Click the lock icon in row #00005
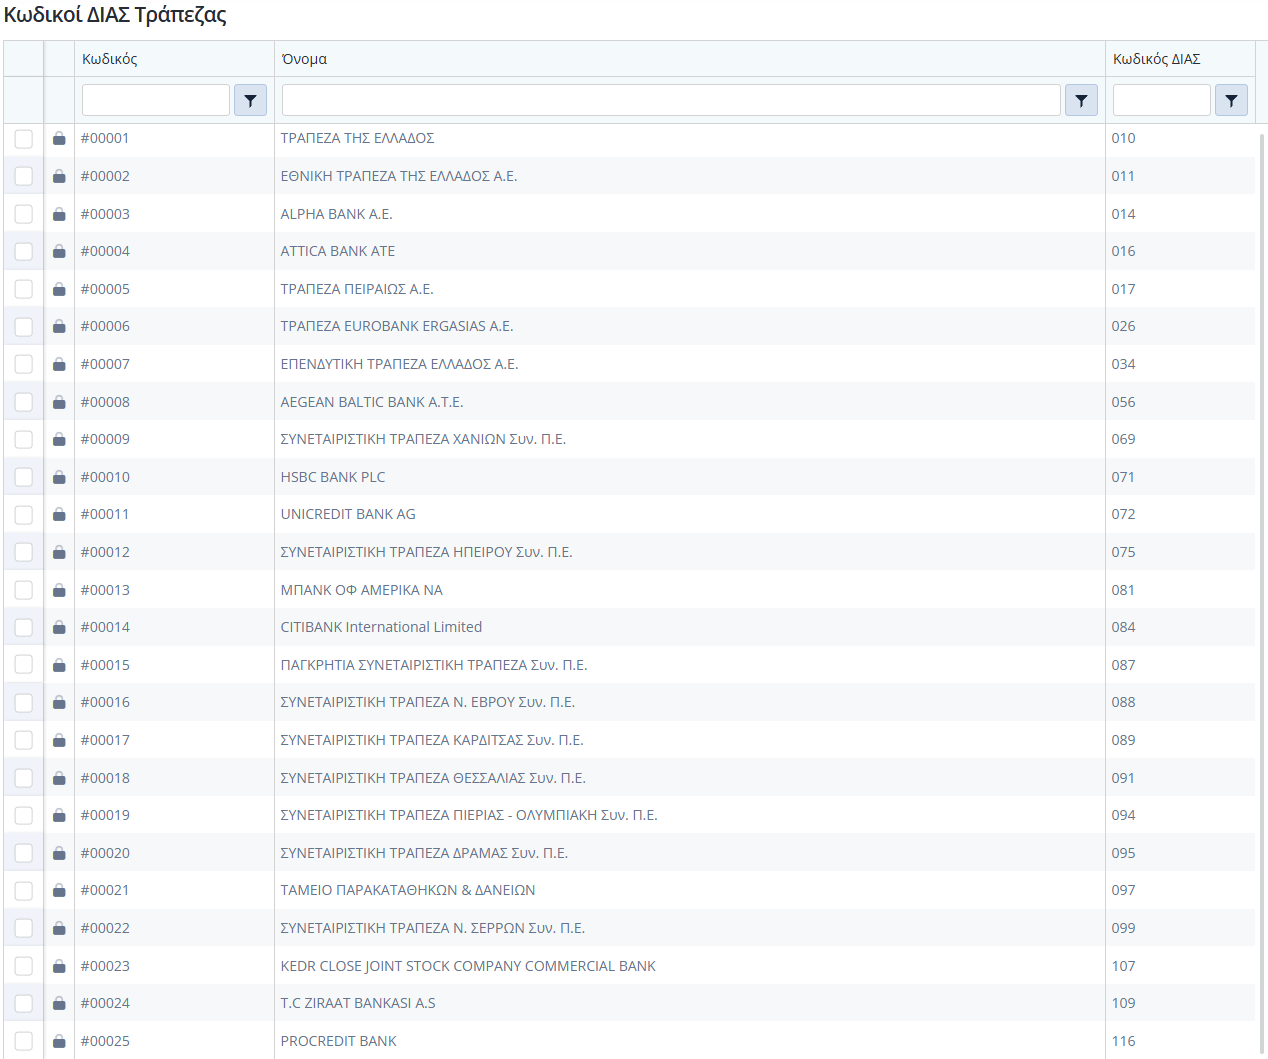Viewport: 1268px width, 1059px height. [59, 289]
